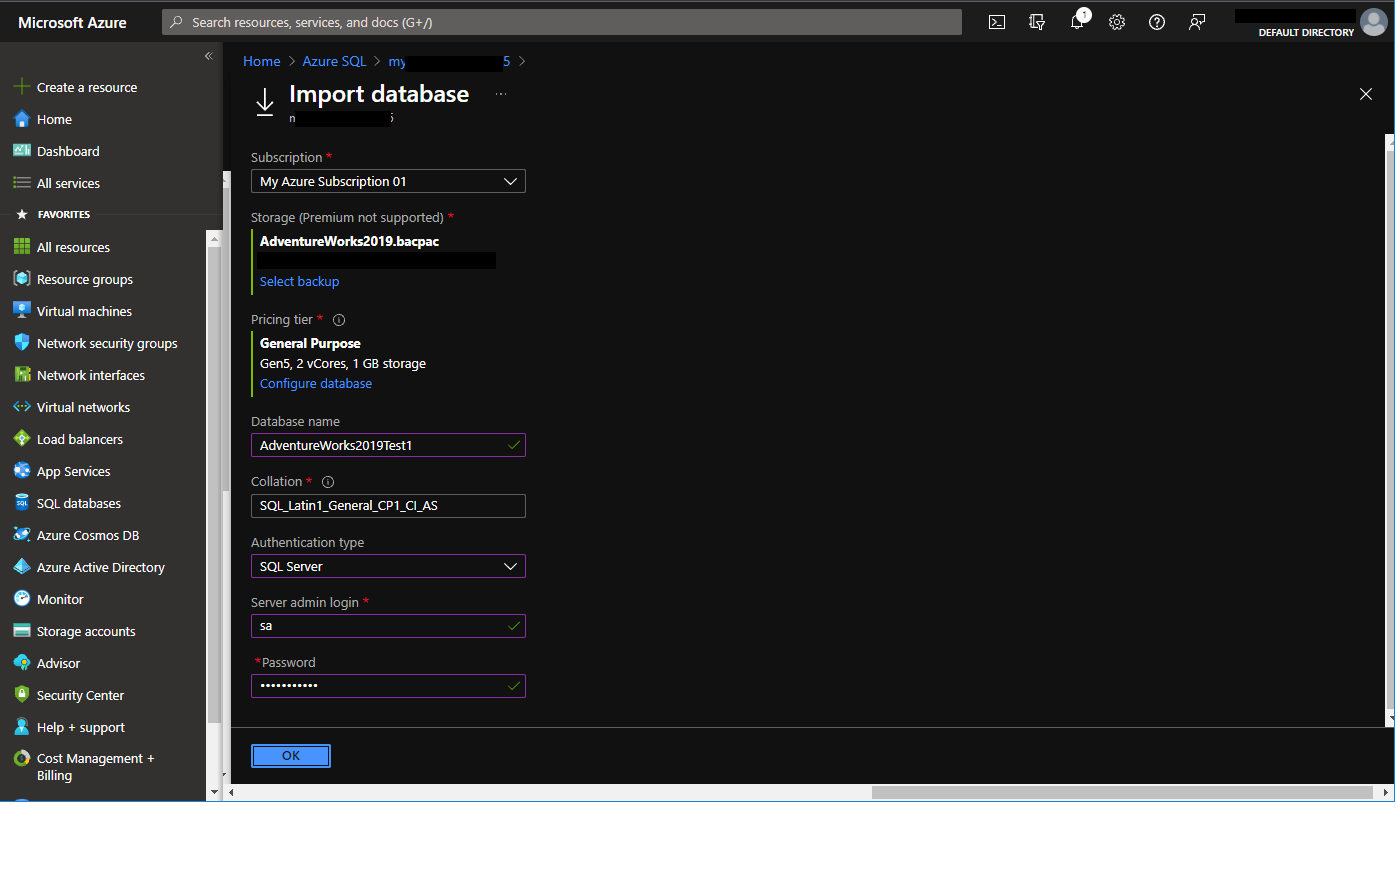Click the Azure Cosmos DB icon

22,535
